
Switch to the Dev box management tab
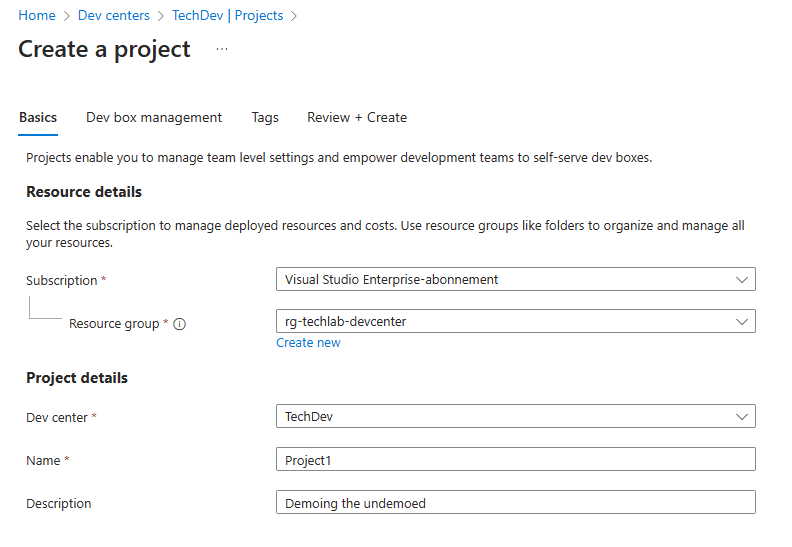(x=154, y=117)
